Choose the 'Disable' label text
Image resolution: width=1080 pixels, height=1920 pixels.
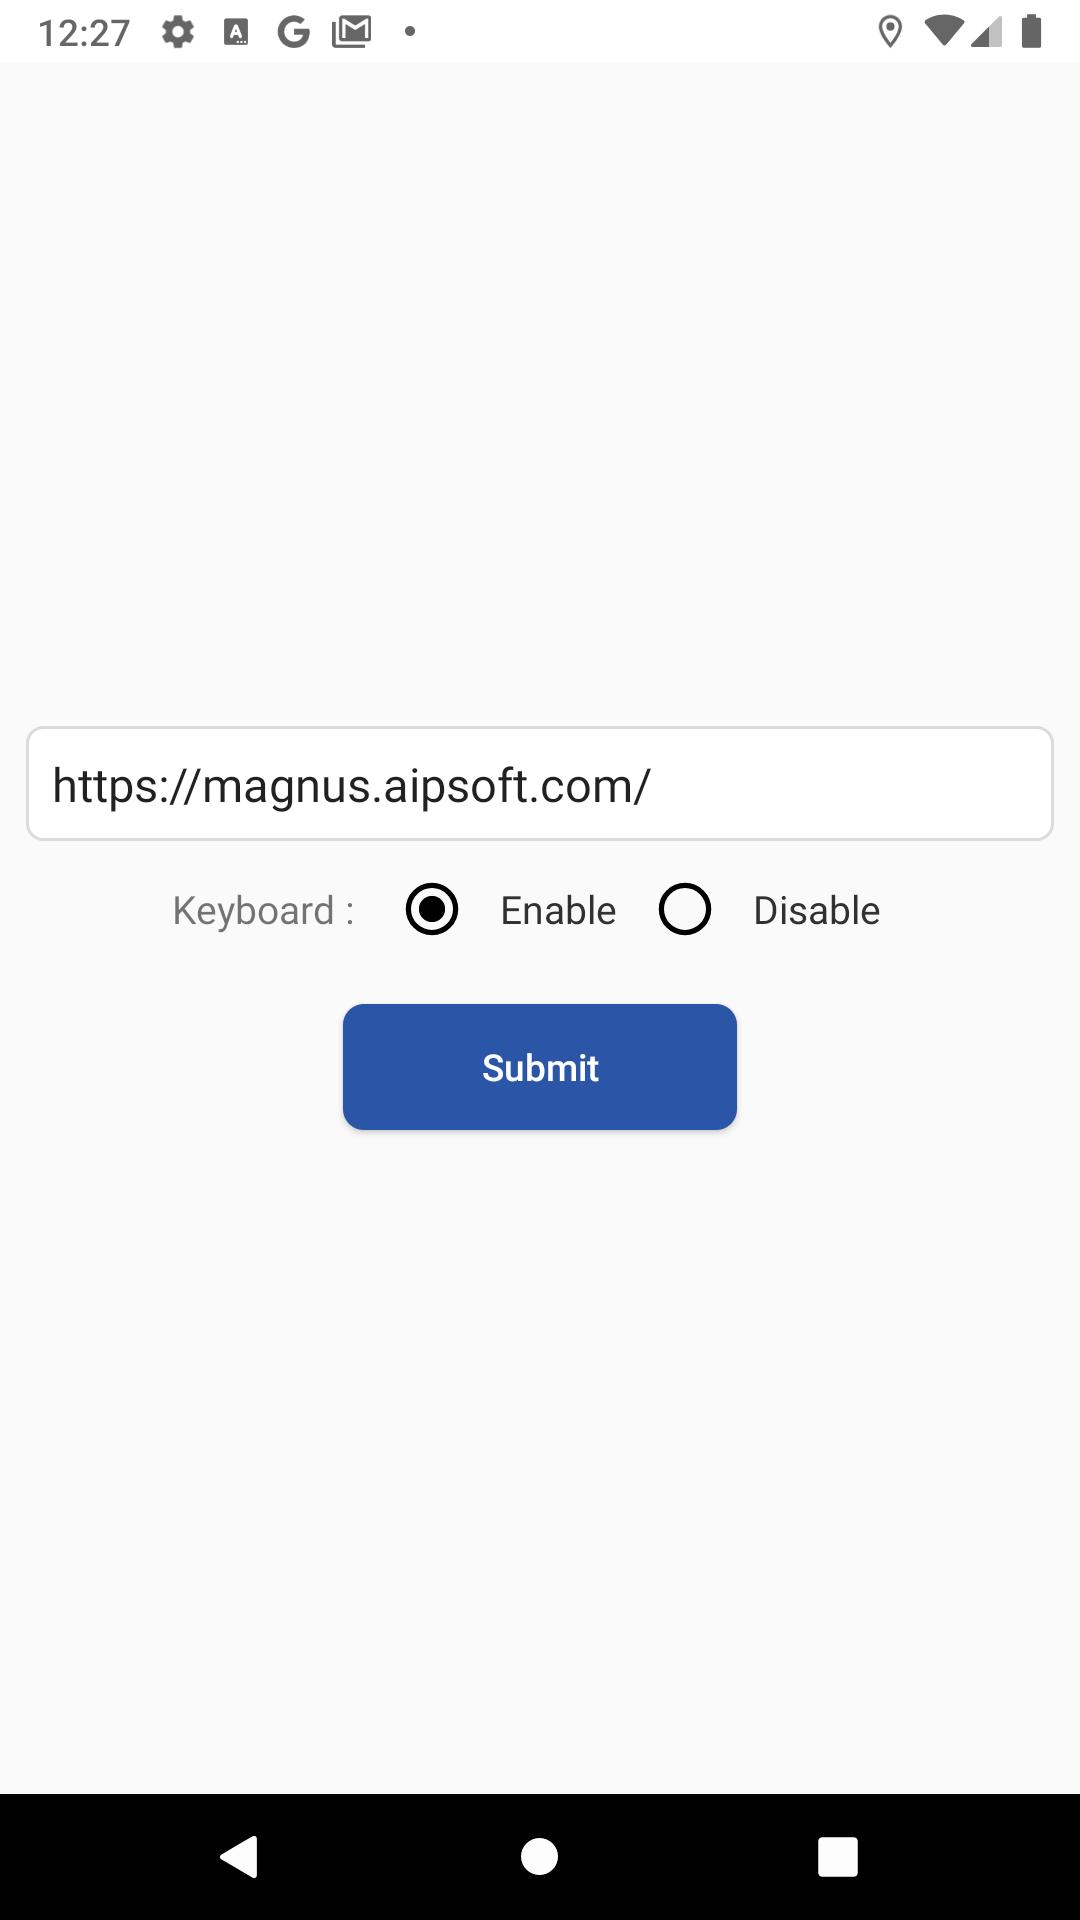click(817, 911)
